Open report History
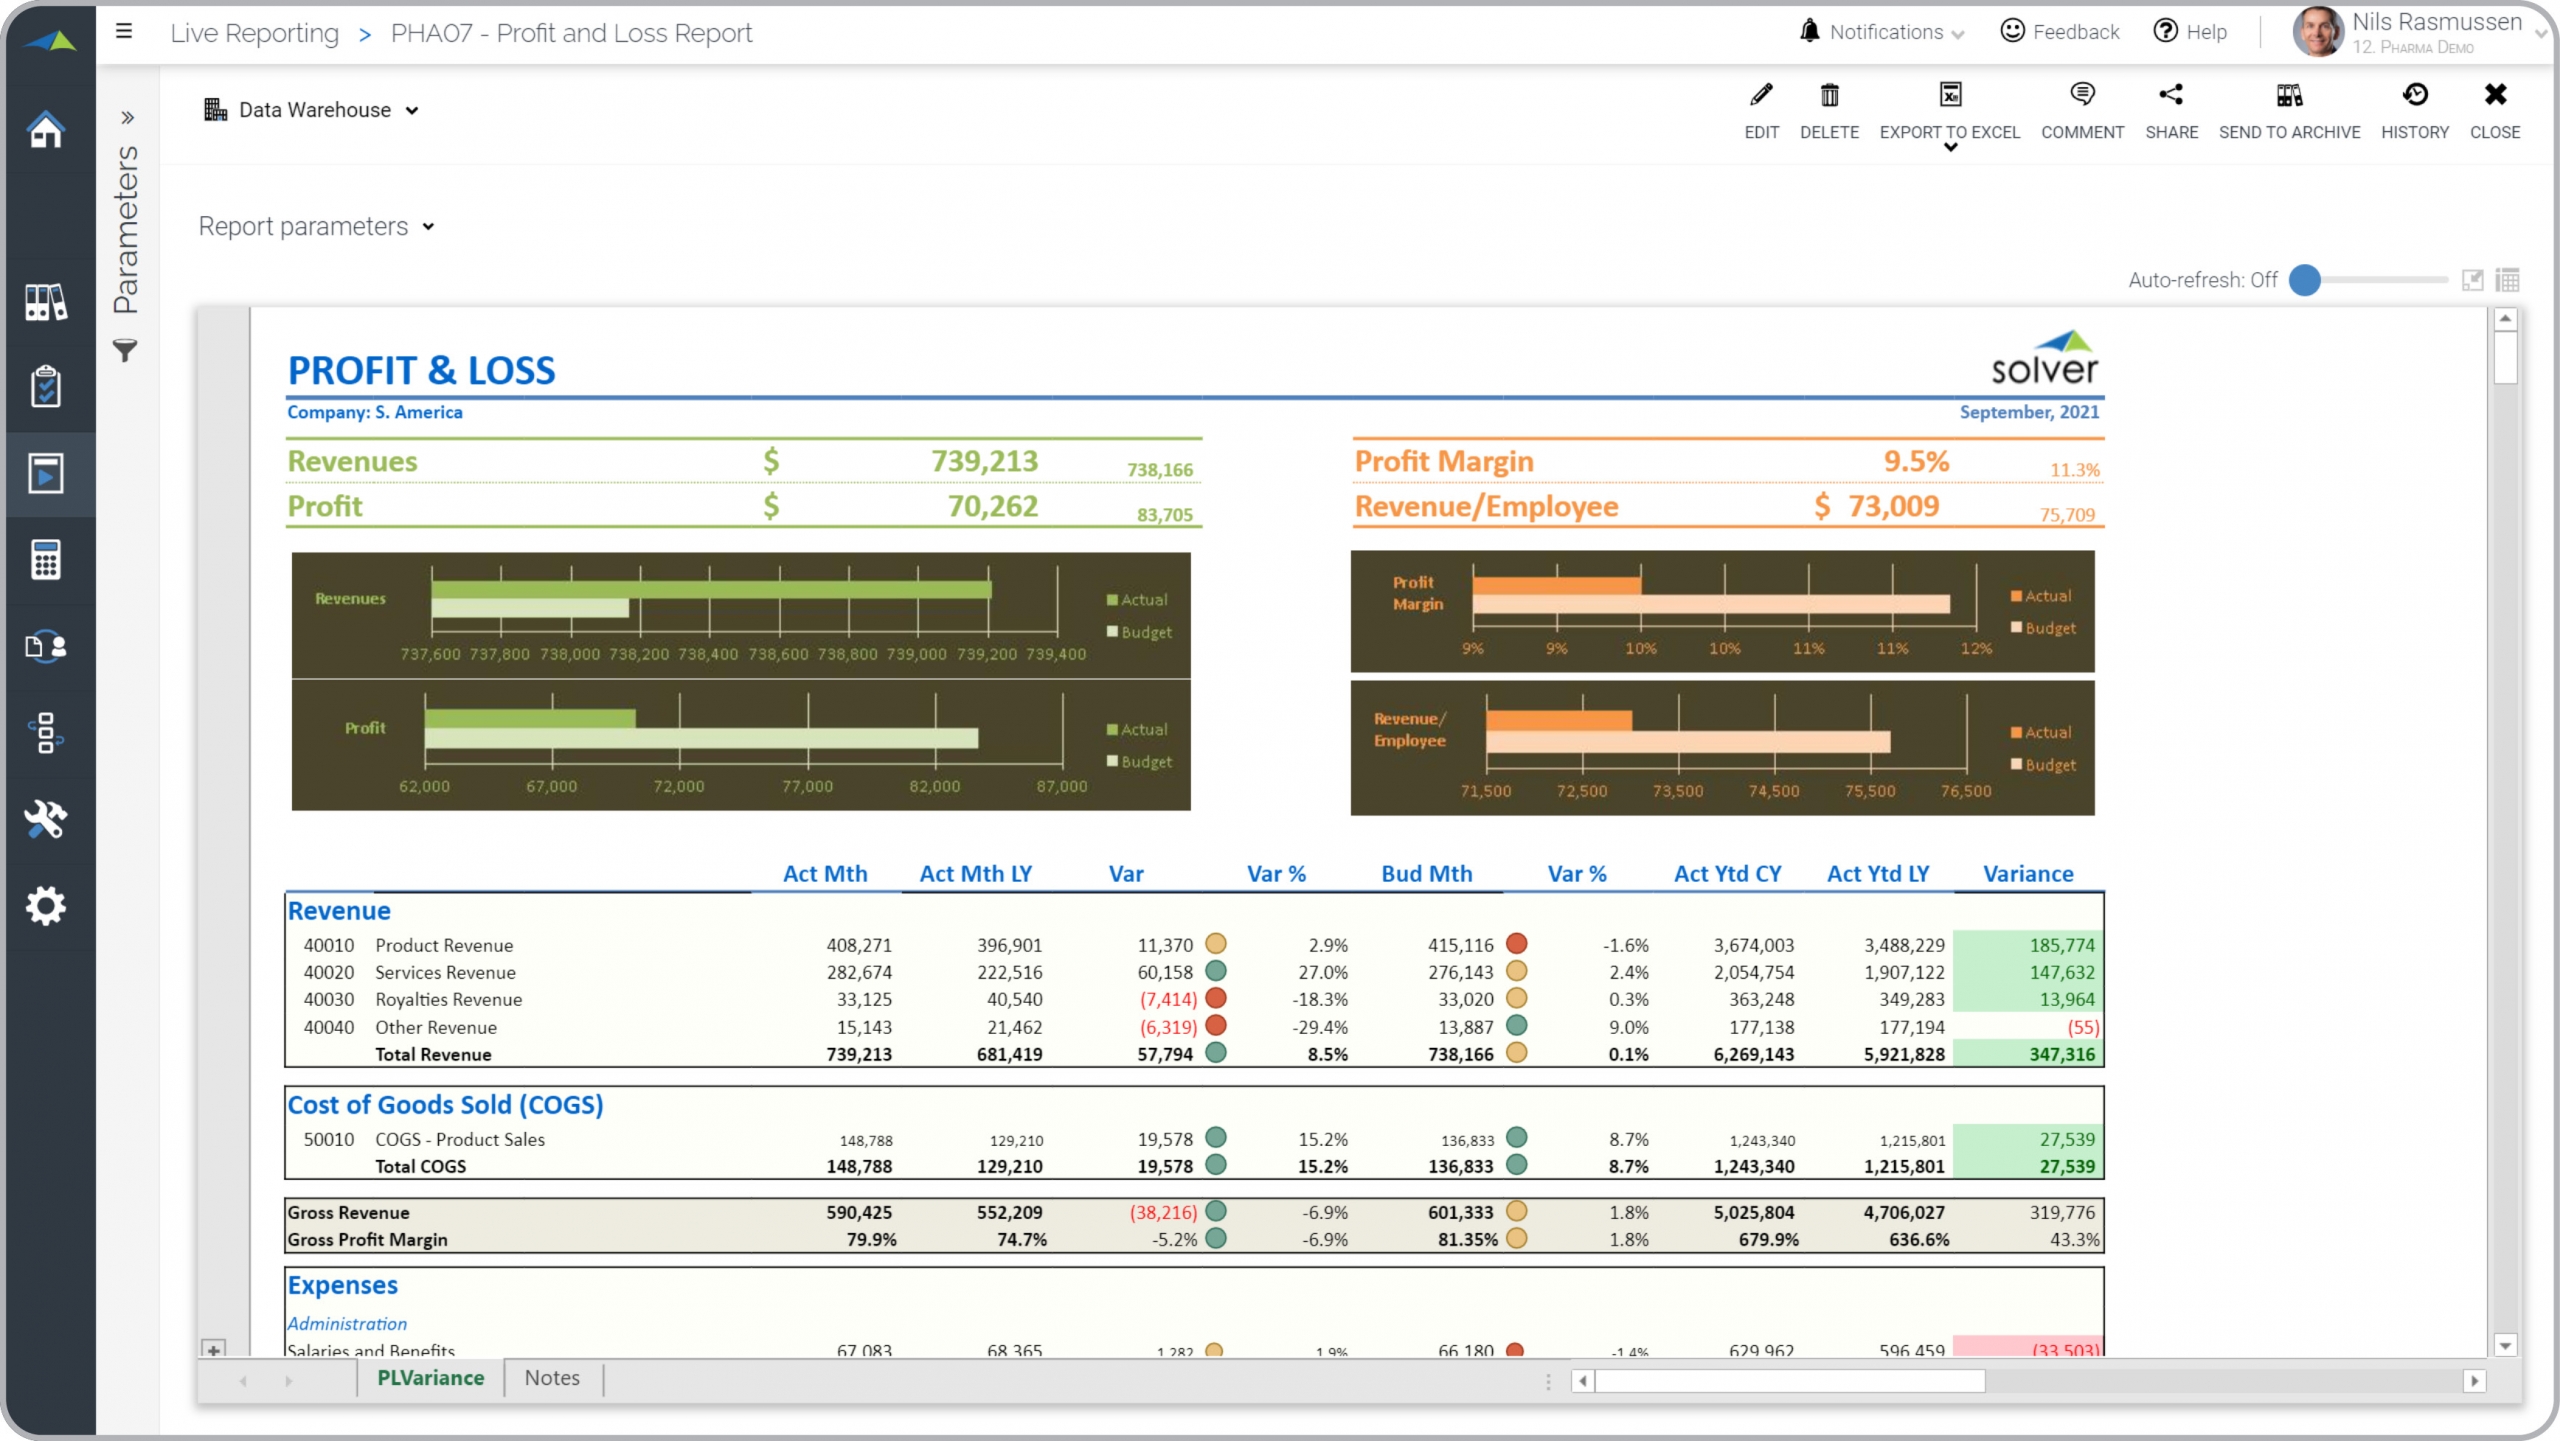 pos(2414,96)
